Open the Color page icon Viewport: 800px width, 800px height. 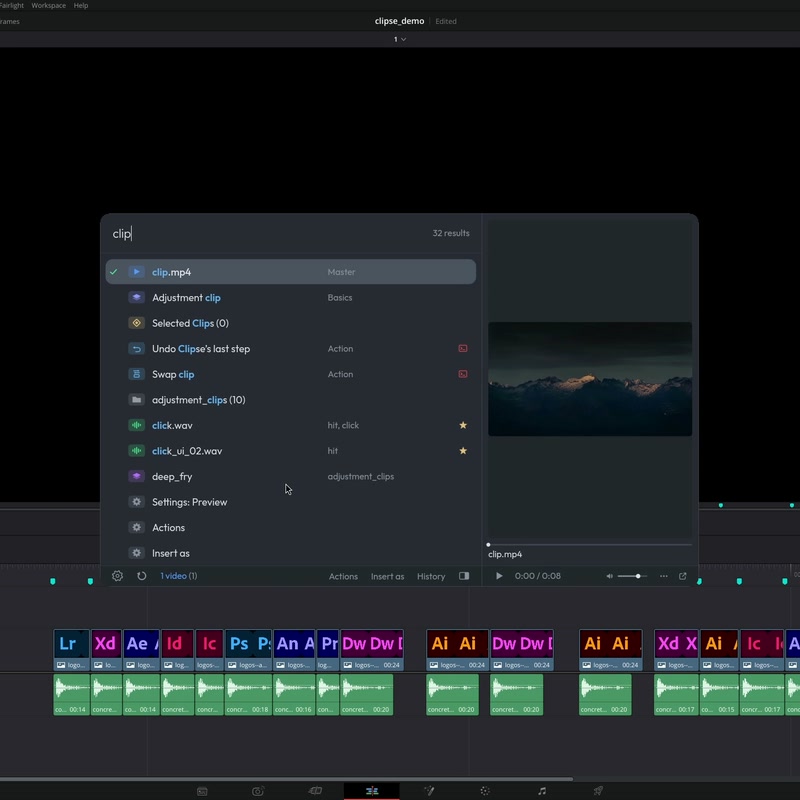click(x=485, y=791)
